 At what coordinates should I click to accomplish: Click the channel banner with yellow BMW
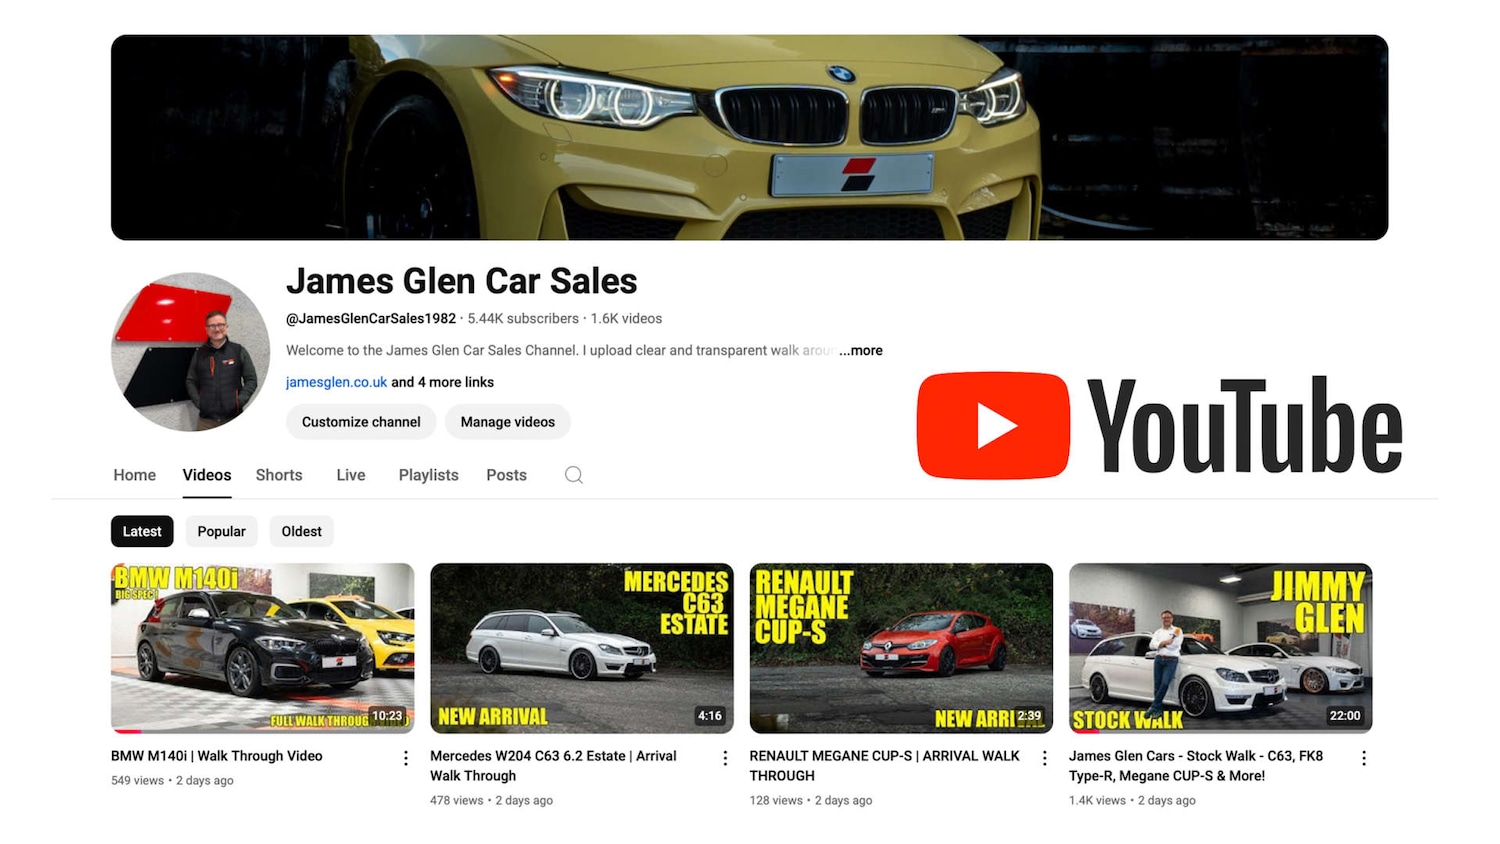coord(750,137)
